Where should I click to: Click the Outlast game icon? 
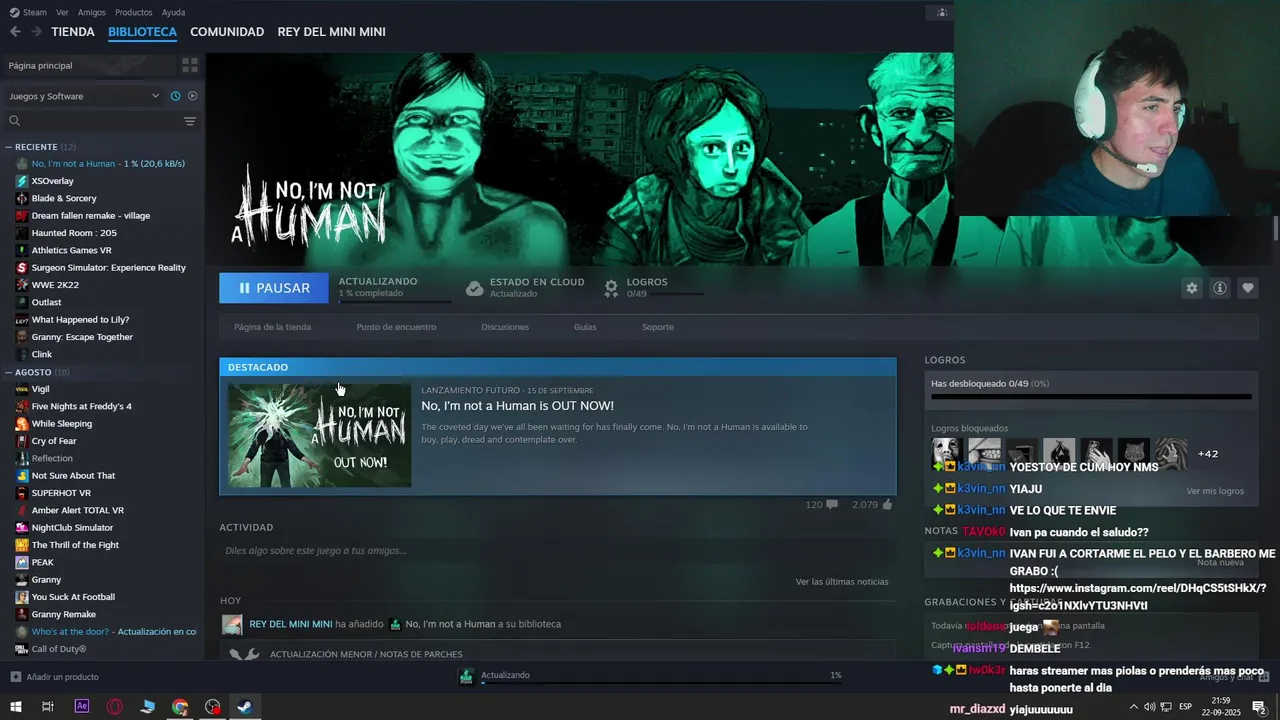pos(22,302)
